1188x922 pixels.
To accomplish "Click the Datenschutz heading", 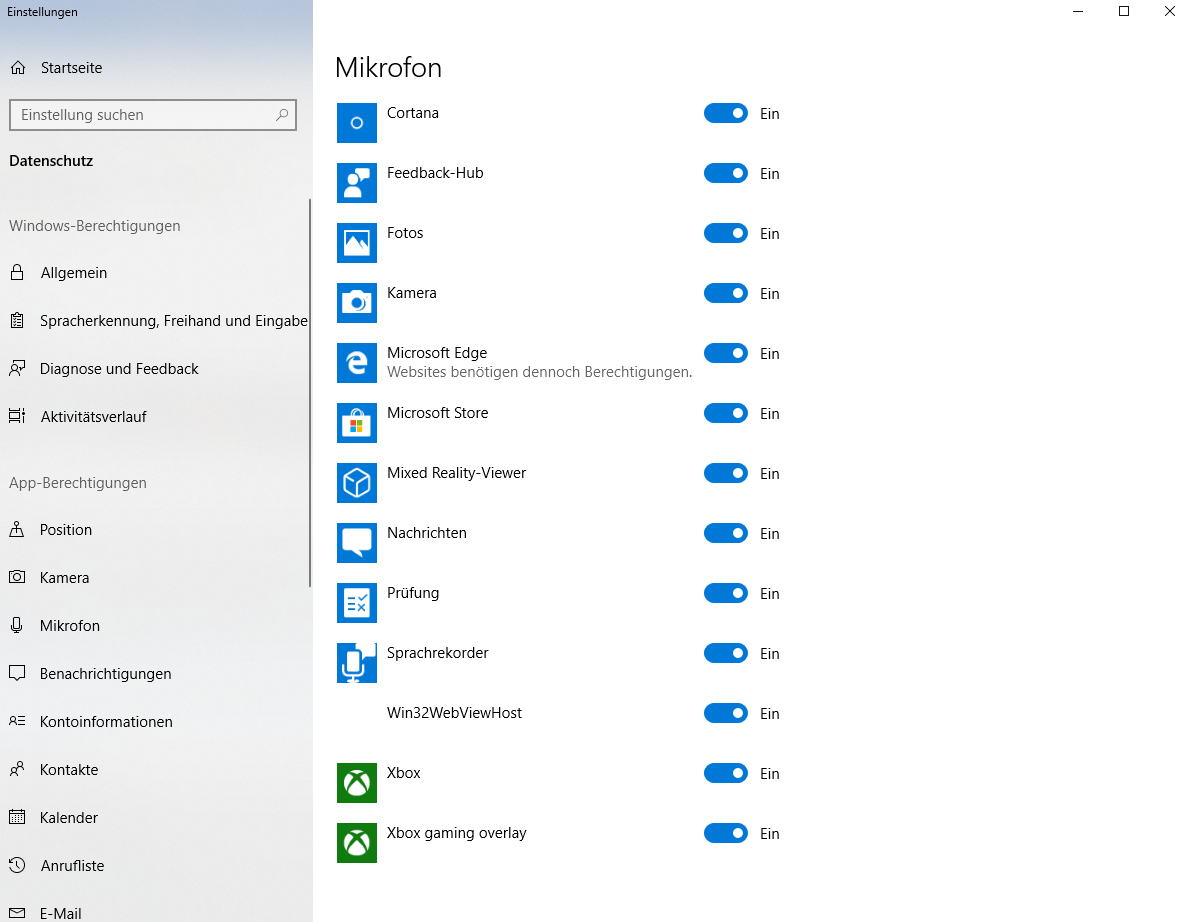I will (51, 161).
